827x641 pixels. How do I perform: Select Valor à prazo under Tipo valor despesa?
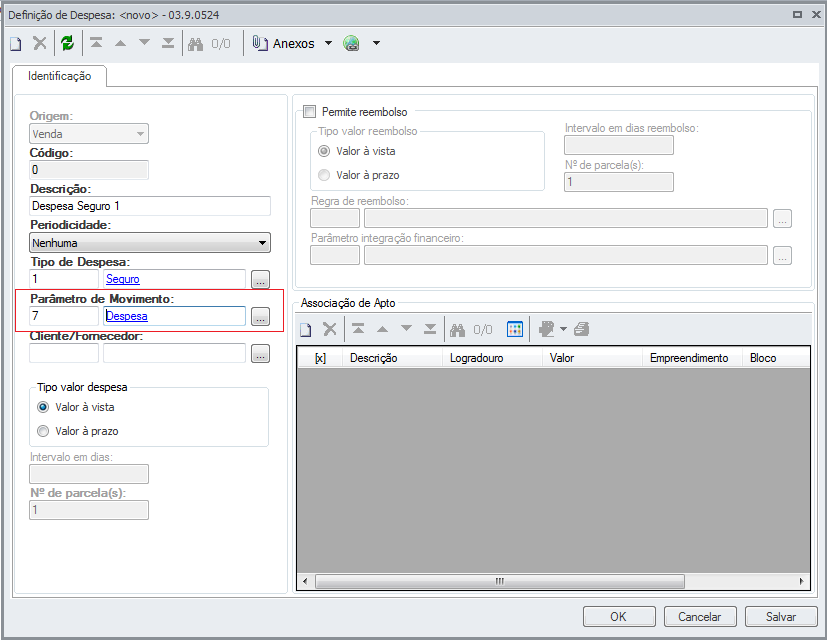43,431
